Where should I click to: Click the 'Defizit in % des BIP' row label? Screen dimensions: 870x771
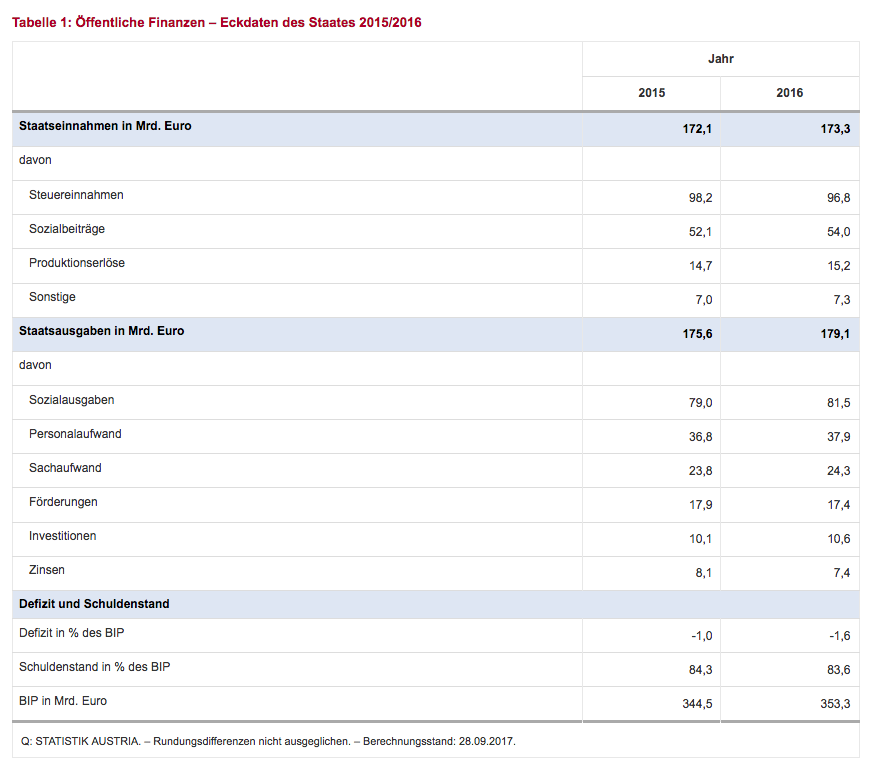tap(72, 633)
